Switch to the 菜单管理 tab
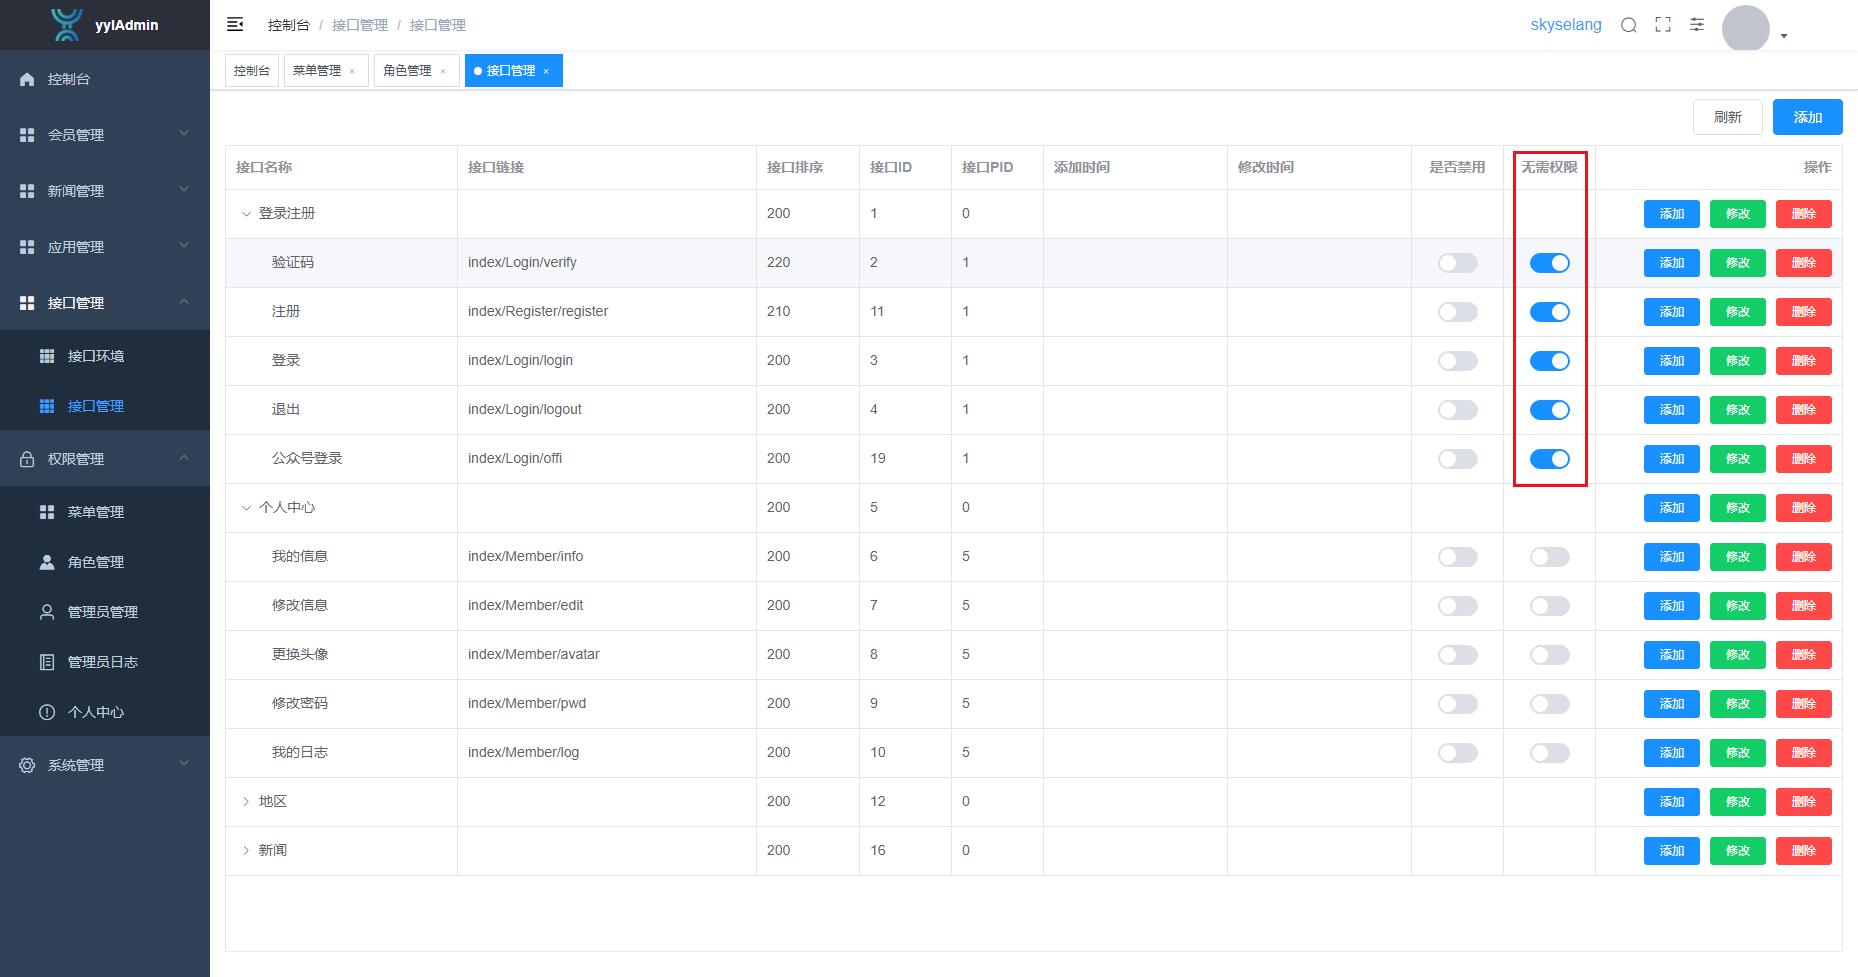 (317, 71)
